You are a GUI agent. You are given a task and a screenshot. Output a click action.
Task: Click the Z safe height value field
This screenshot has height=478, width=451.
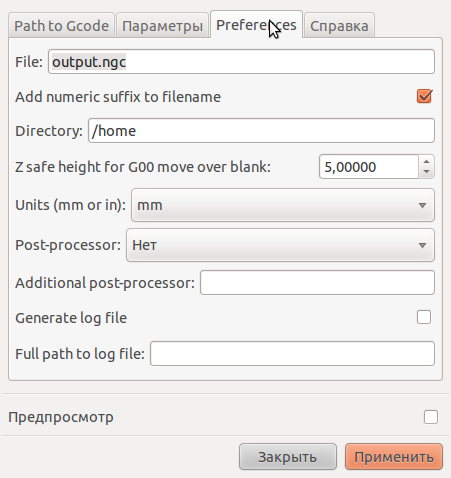click(x=369, y=167)
